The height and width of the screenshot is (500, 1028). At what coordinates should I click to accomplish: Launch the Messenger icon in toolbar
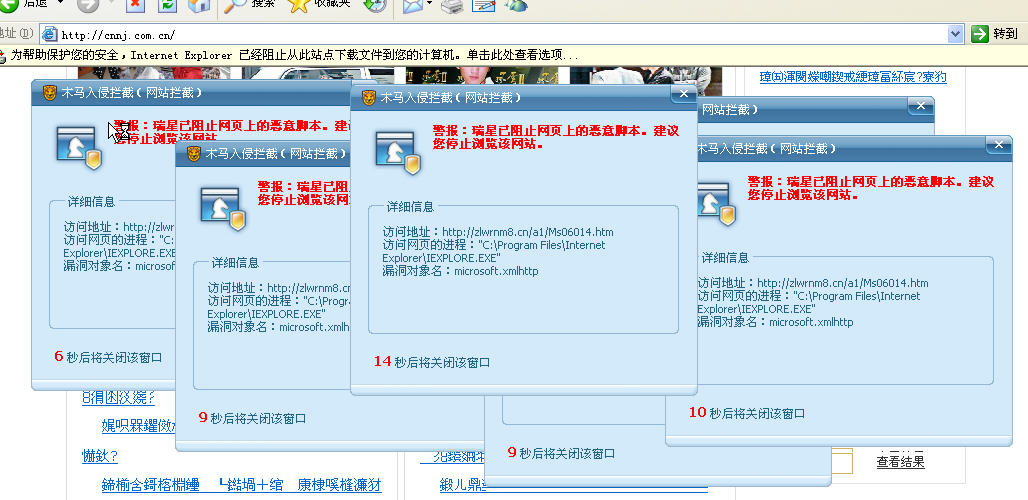[x=516, y=5]
